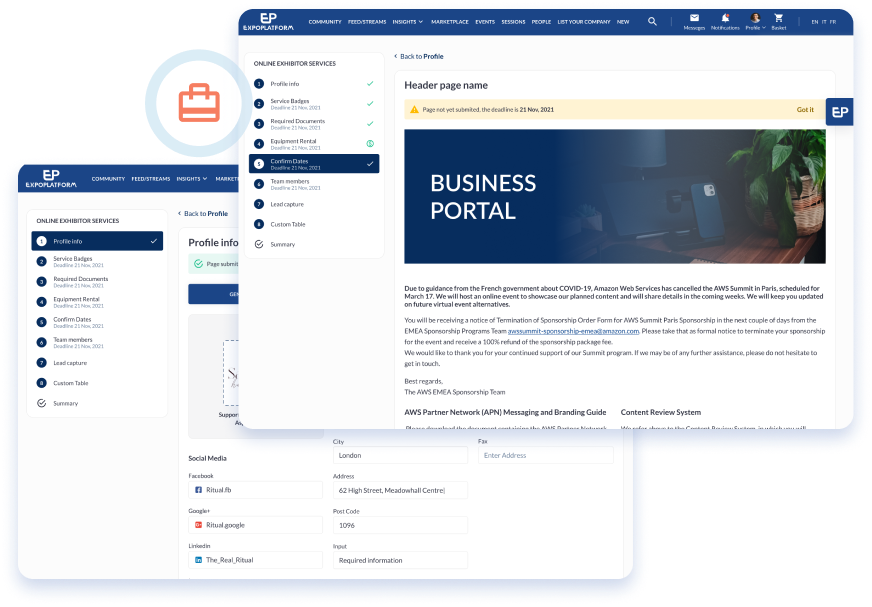This screenshot has height=607, width=872.
Task: Open Sessions menu item
Action: tap(513, 22)
